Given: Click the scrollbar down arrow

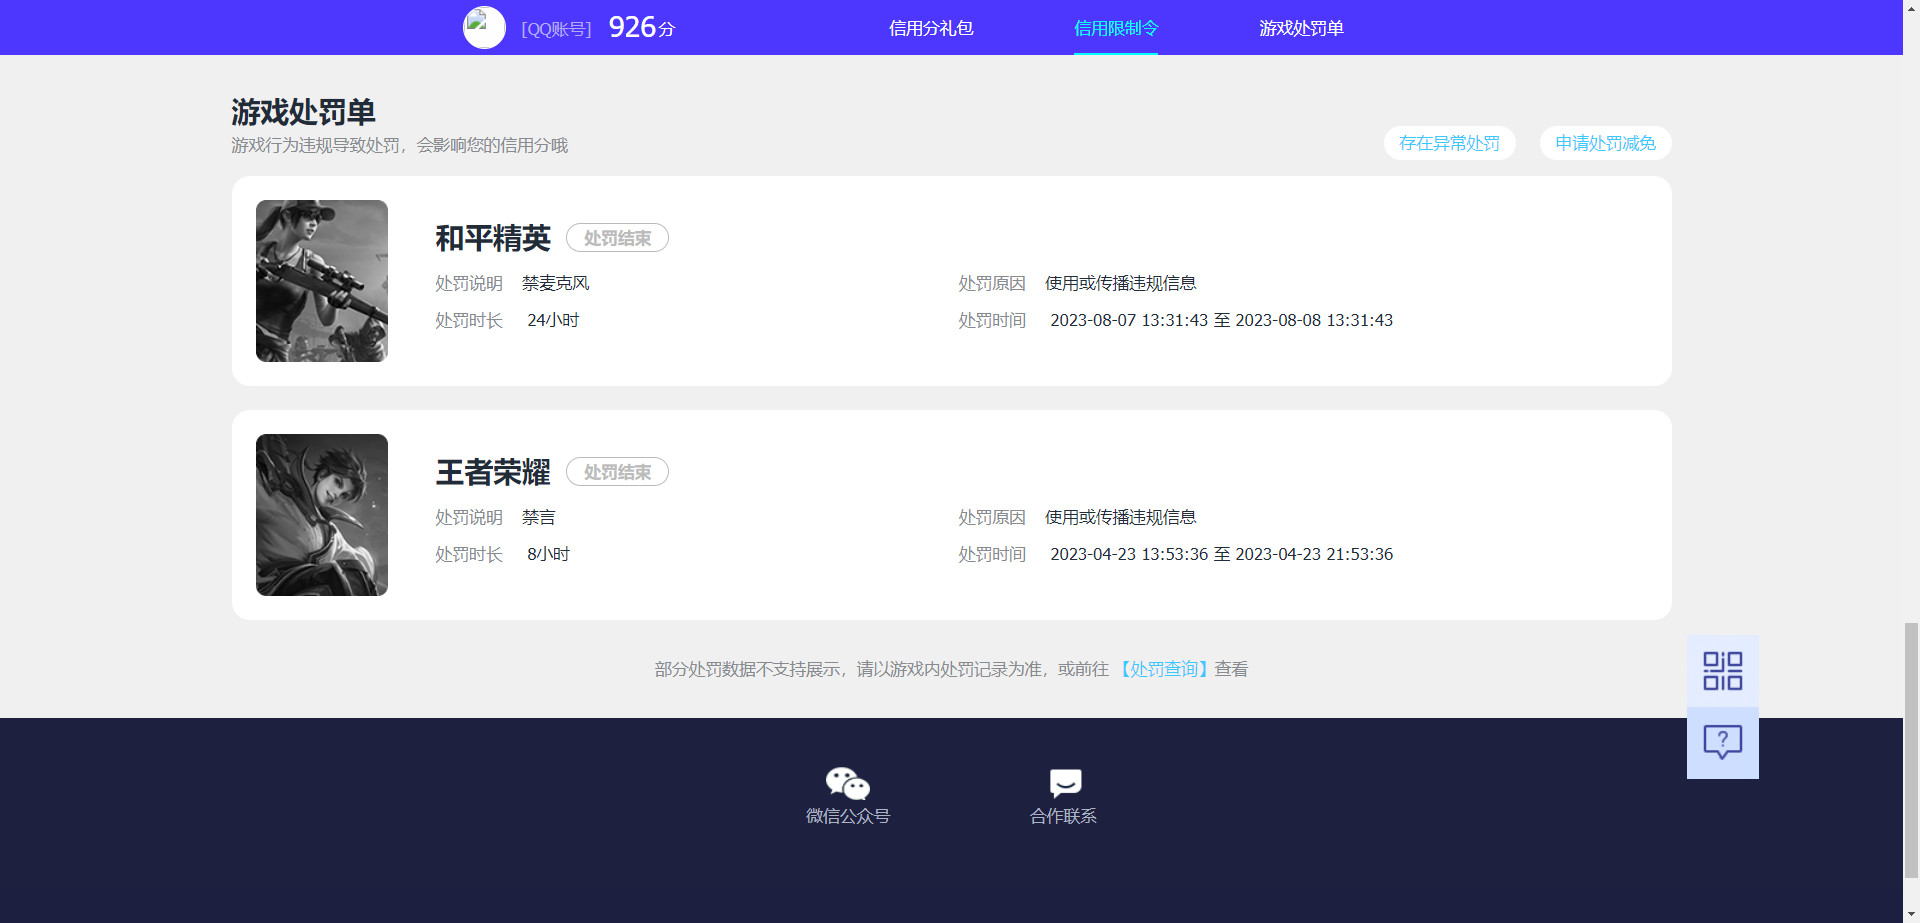Looking at the screenshot, I should (1911, 914).
